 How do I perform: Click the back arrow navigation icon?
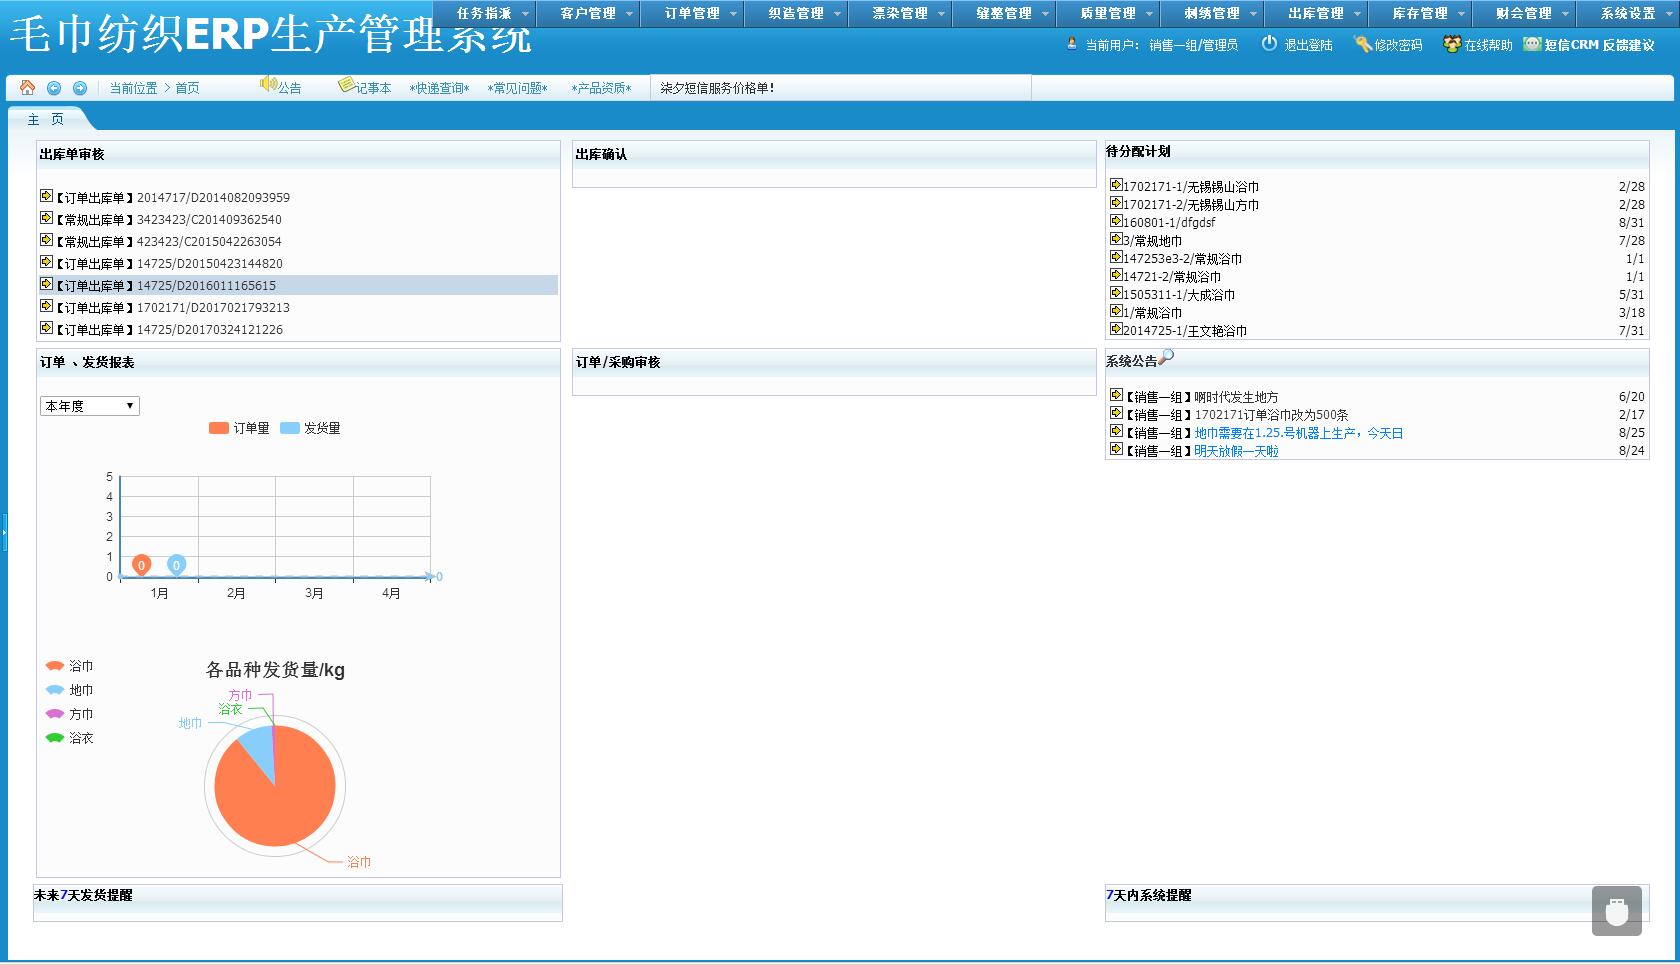54,88
